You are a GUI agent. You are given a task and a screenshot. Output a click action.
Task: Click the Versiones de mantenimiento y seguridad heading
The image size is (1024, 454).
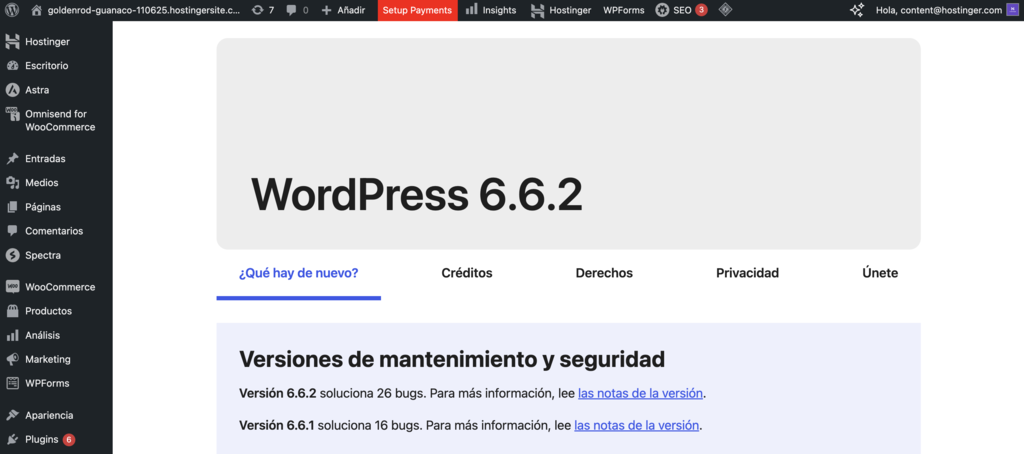pos(452,359)
